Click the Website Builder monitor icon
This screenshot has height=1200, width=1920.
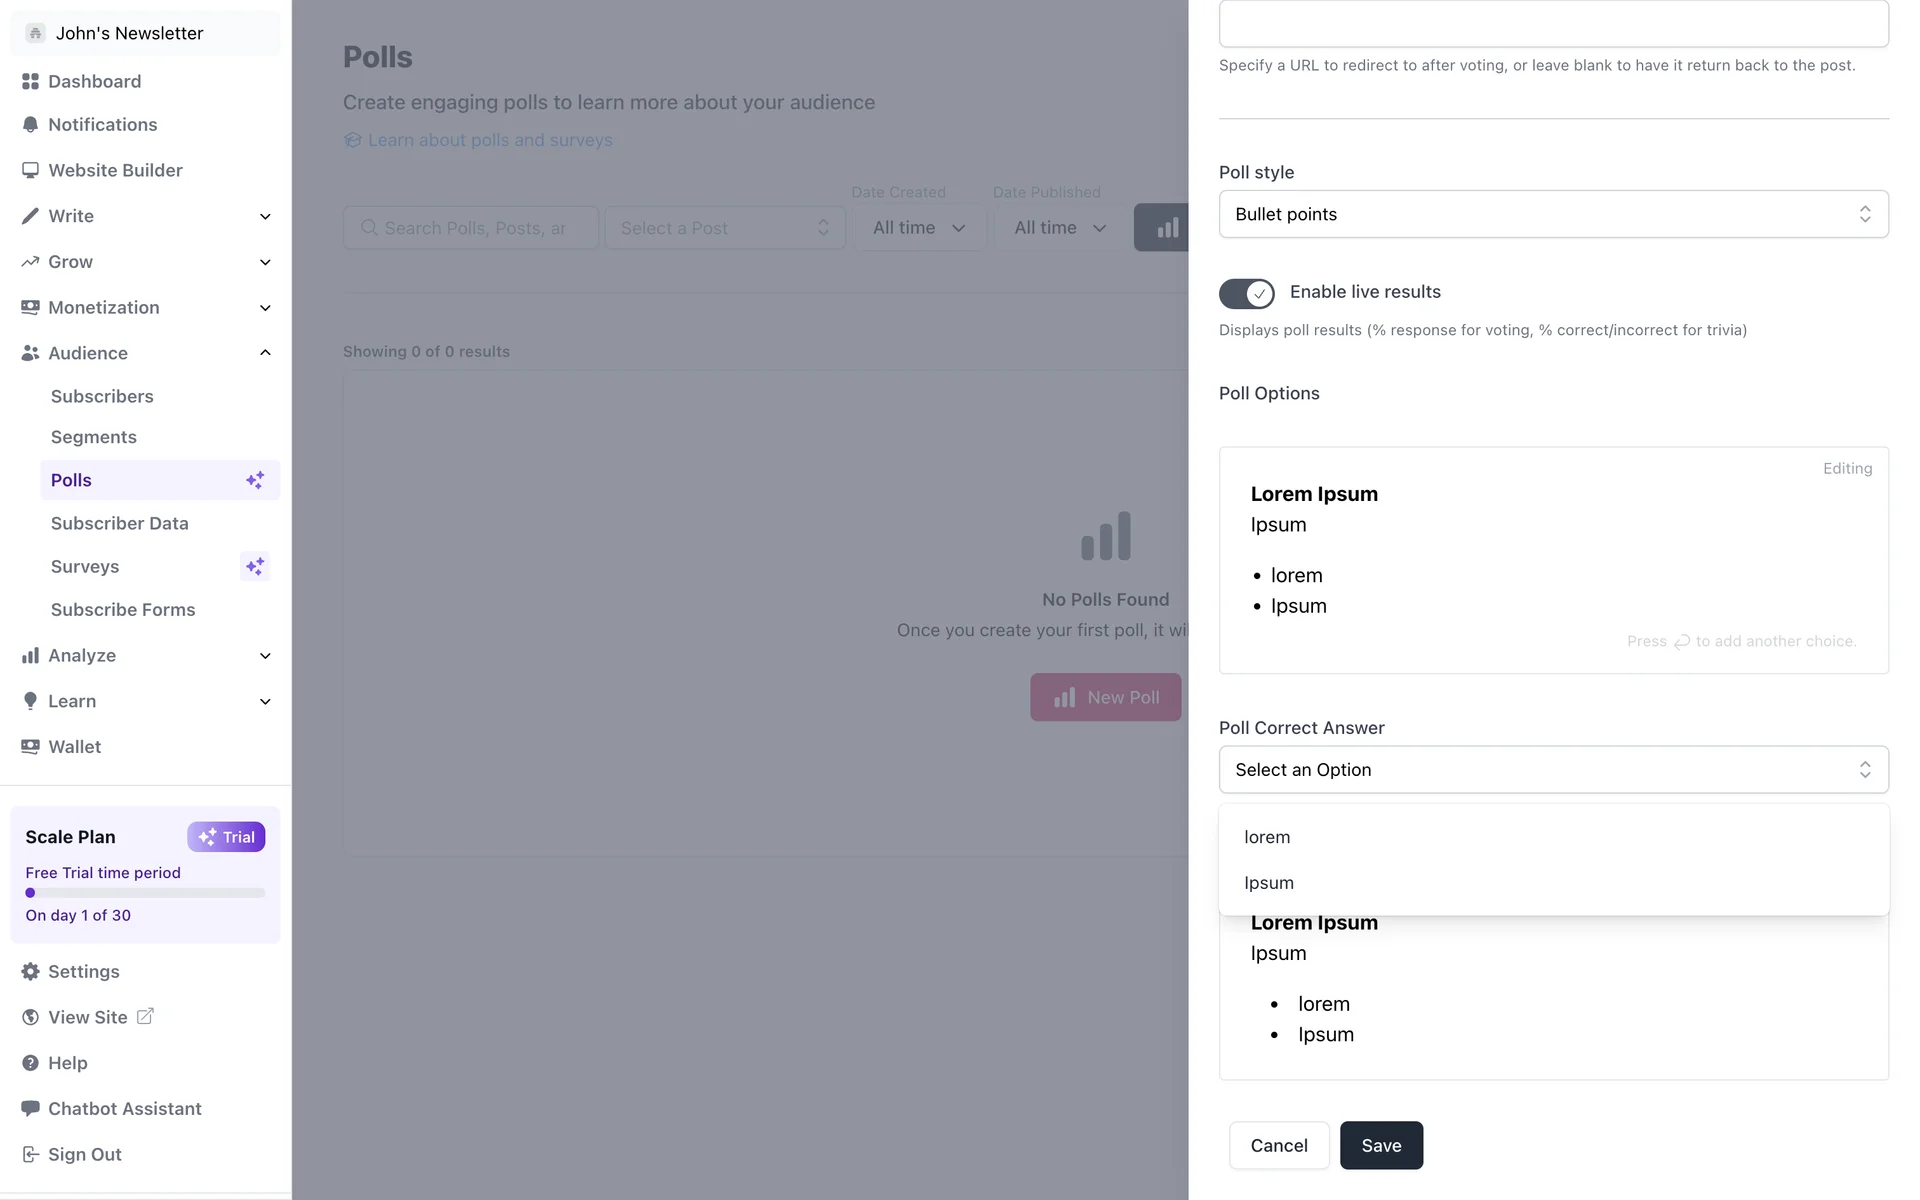[x=30, y=171]
